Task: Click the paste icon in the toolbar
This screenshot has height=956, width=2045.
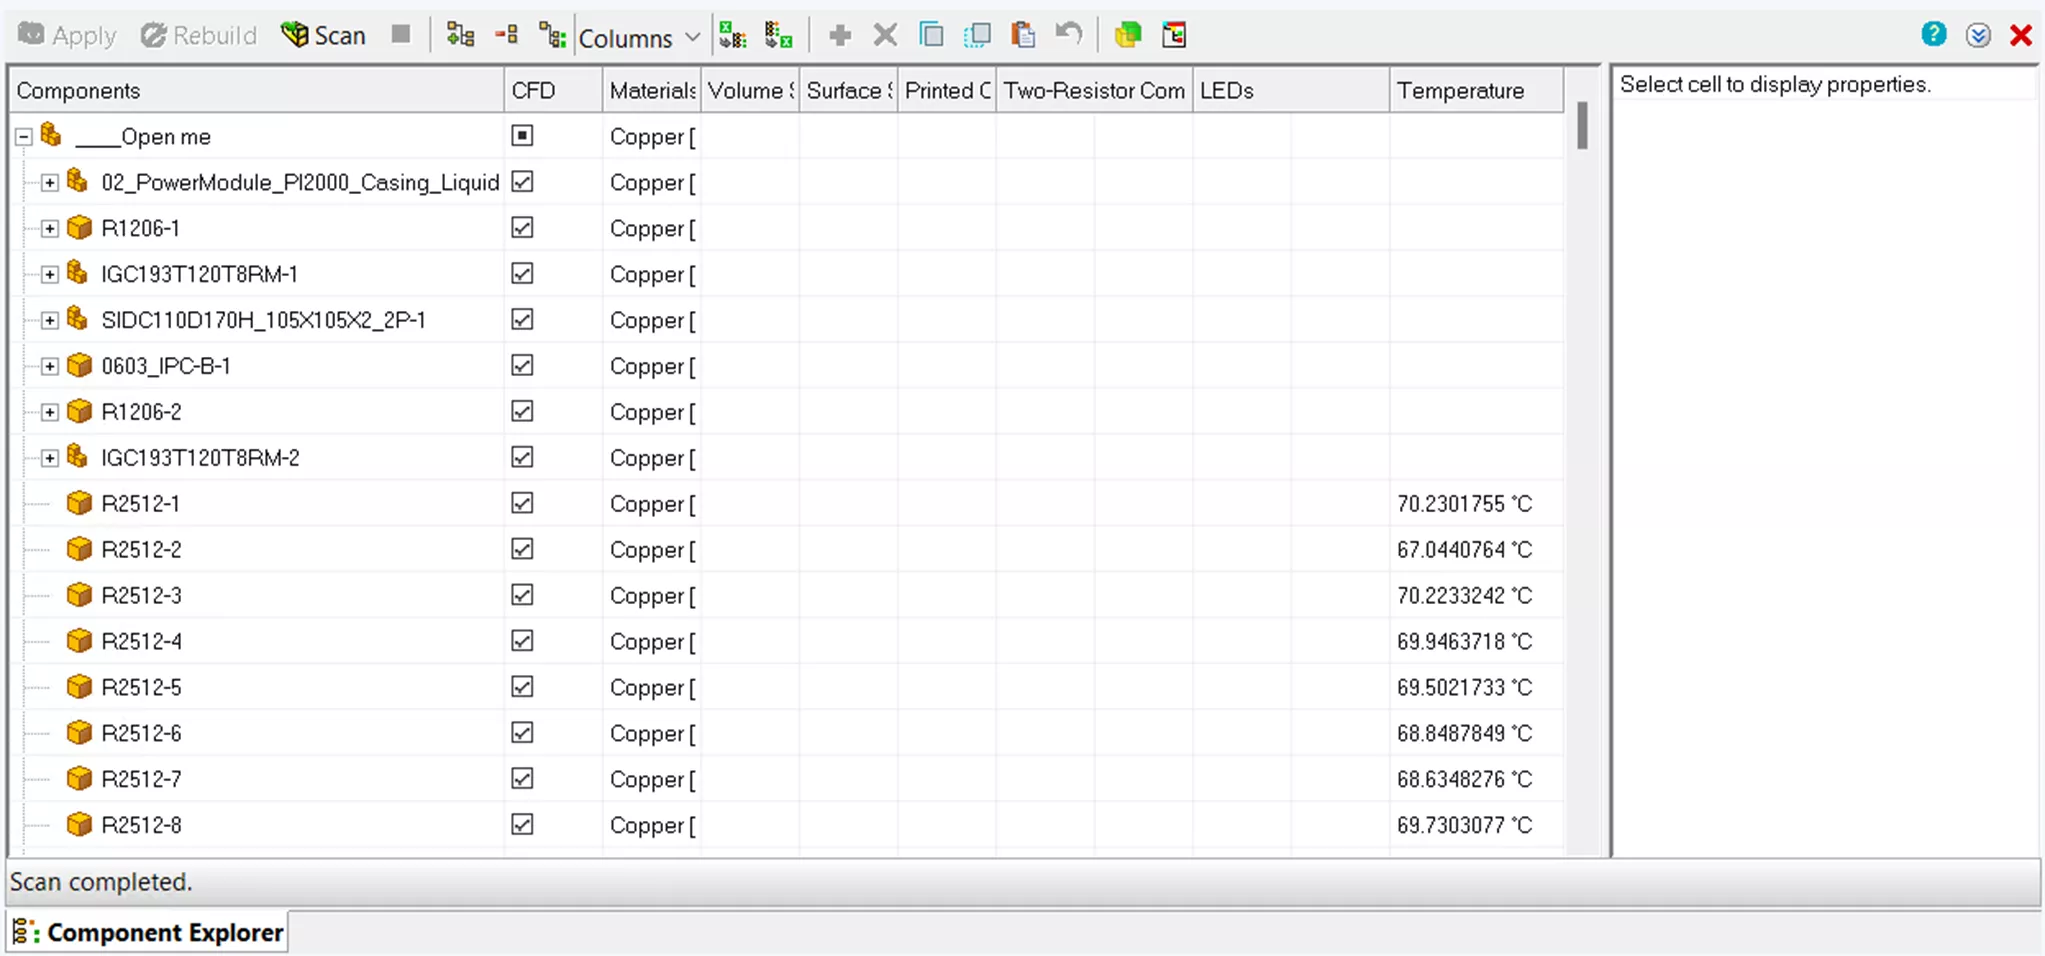Action: (x=1021, y=34)
